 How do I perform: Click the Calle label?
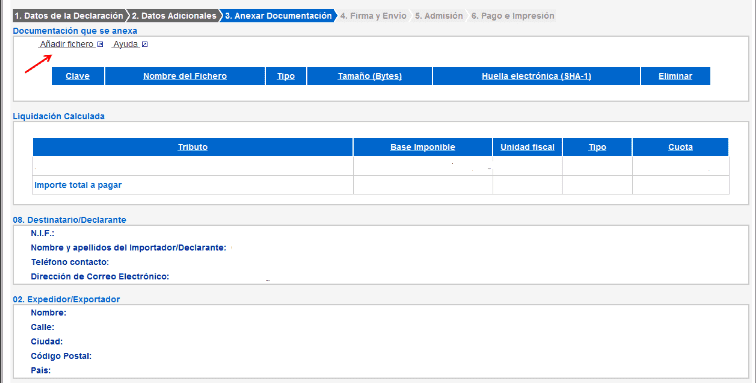tap(42, 328)
